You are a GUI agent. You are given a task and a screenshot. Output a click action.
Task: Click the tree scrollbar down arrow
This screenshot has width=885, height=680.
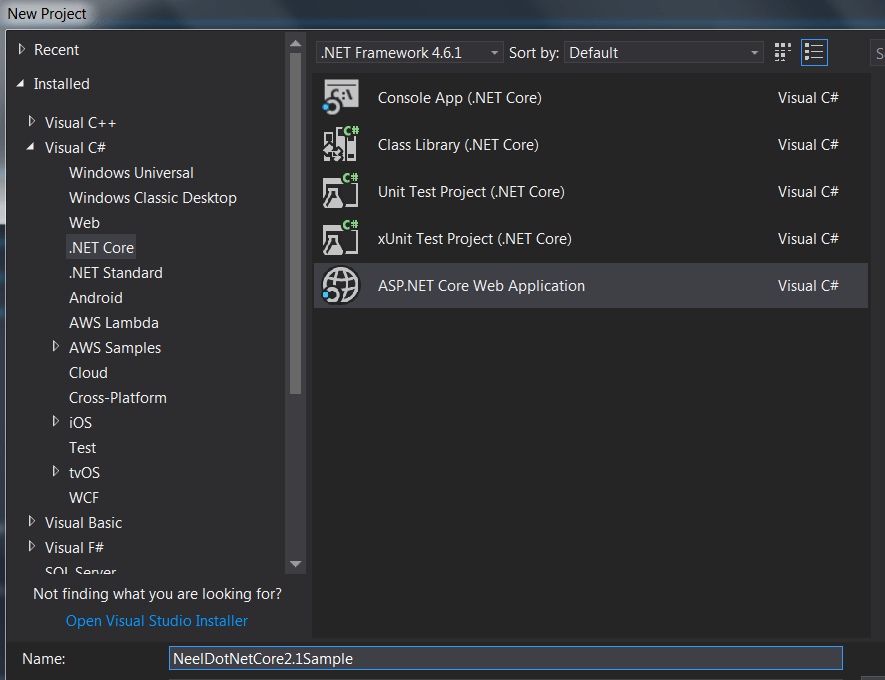[295, 564]
